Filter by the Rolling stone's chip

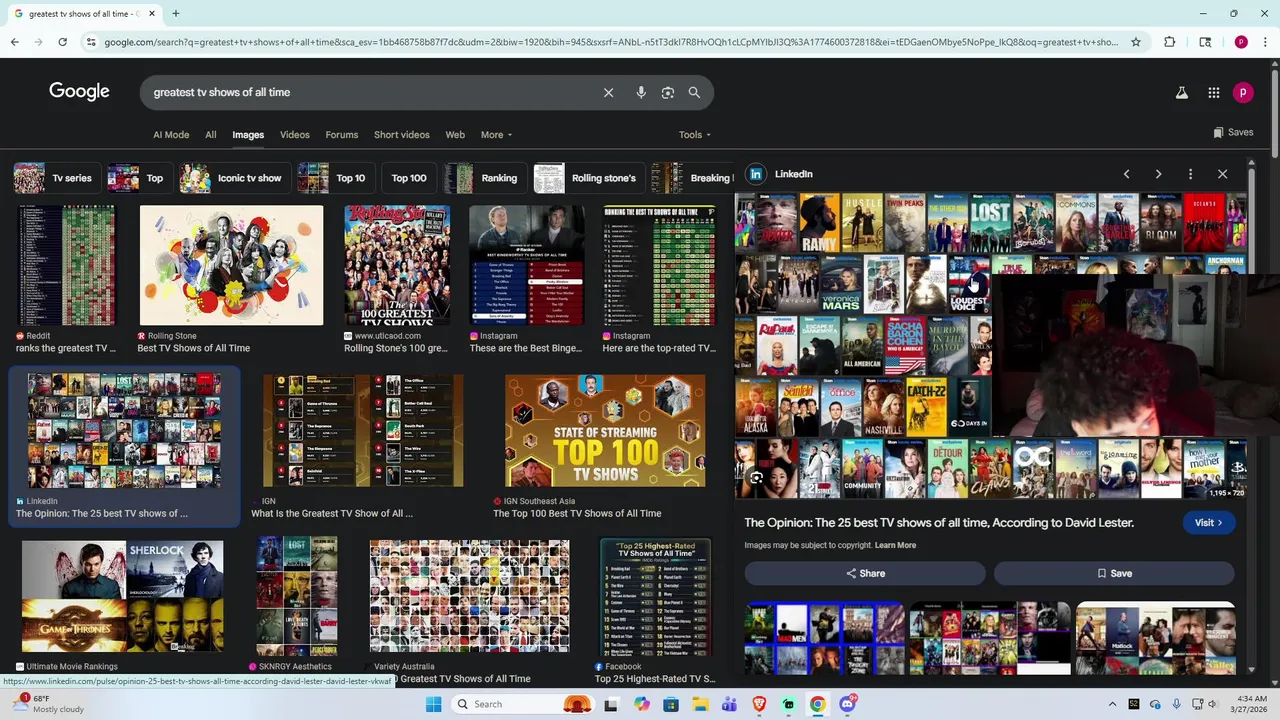(588, 178)
